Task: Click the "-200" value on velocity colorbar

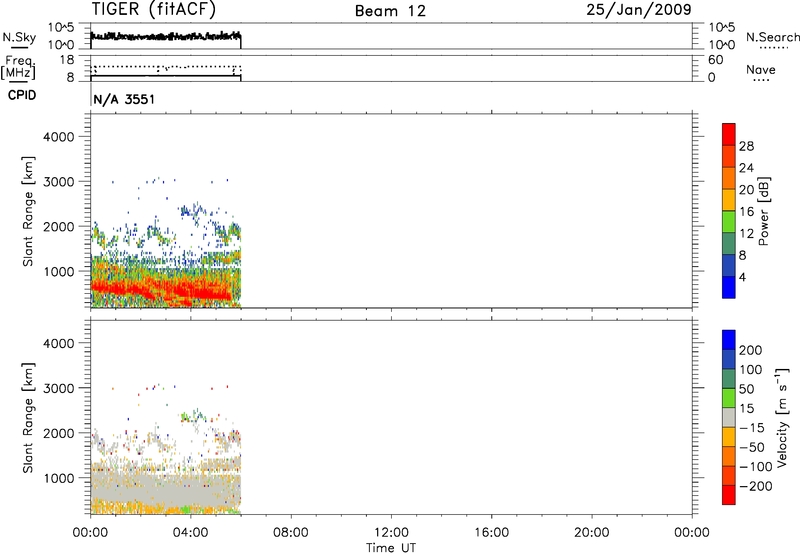Action: pyautogui.click(x=755, y=486)
